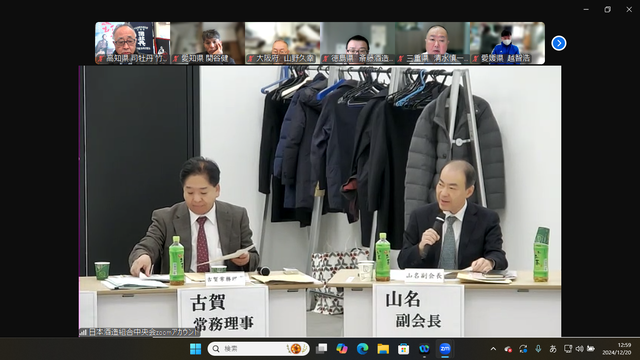Screen dimensions: 640x360
Task: Click muted mic icon on 高知県 thumbnail
Action: point(101,59)
